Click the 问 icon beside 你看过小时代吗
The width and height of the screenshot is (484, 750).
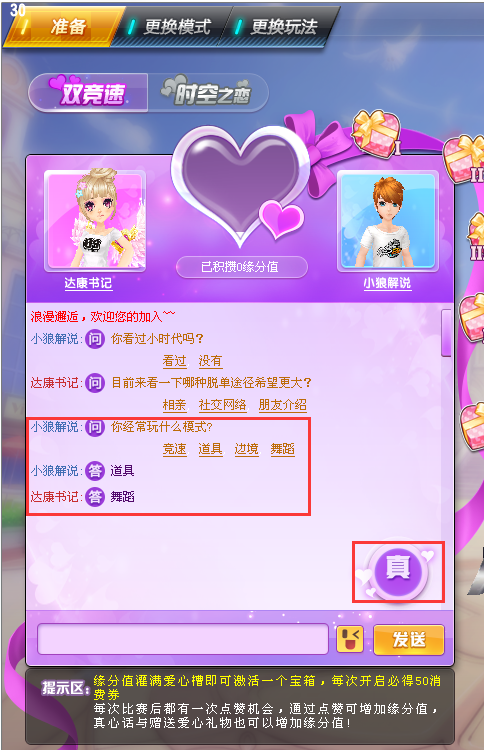[95, 339]
